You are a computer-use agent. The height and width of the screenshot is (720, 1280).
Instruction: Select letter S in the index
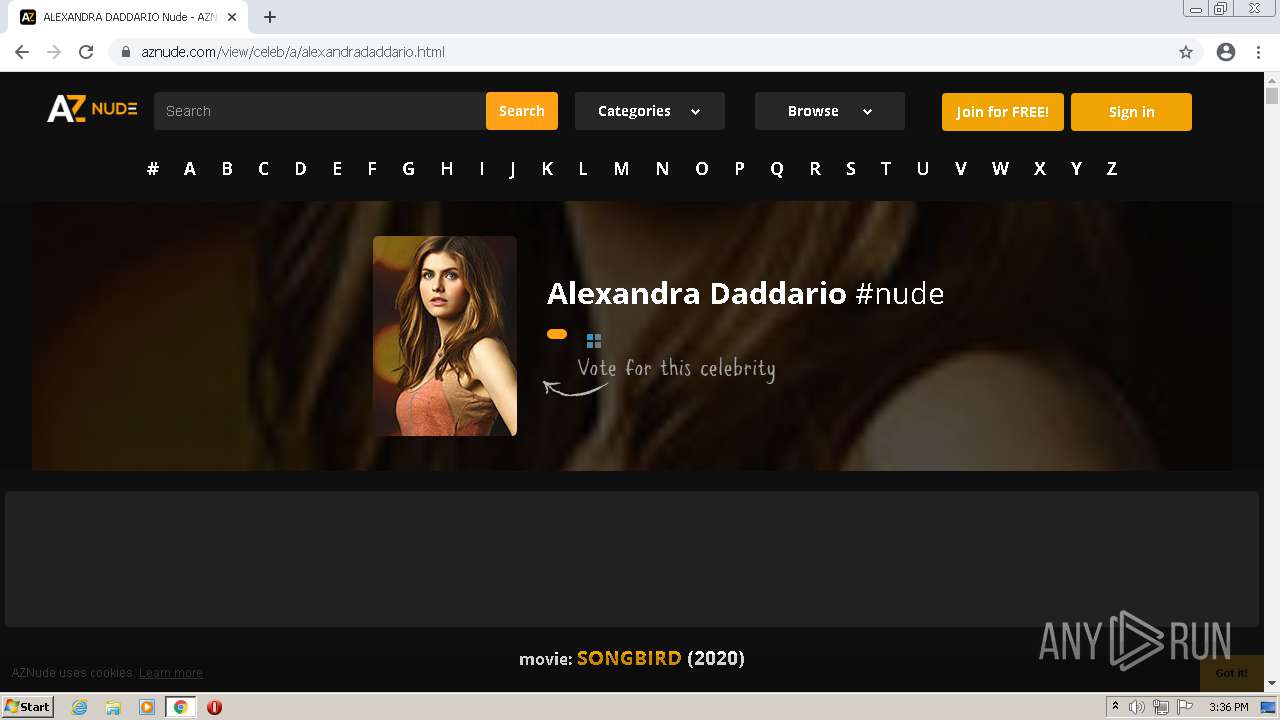click(x=851, y=169)
